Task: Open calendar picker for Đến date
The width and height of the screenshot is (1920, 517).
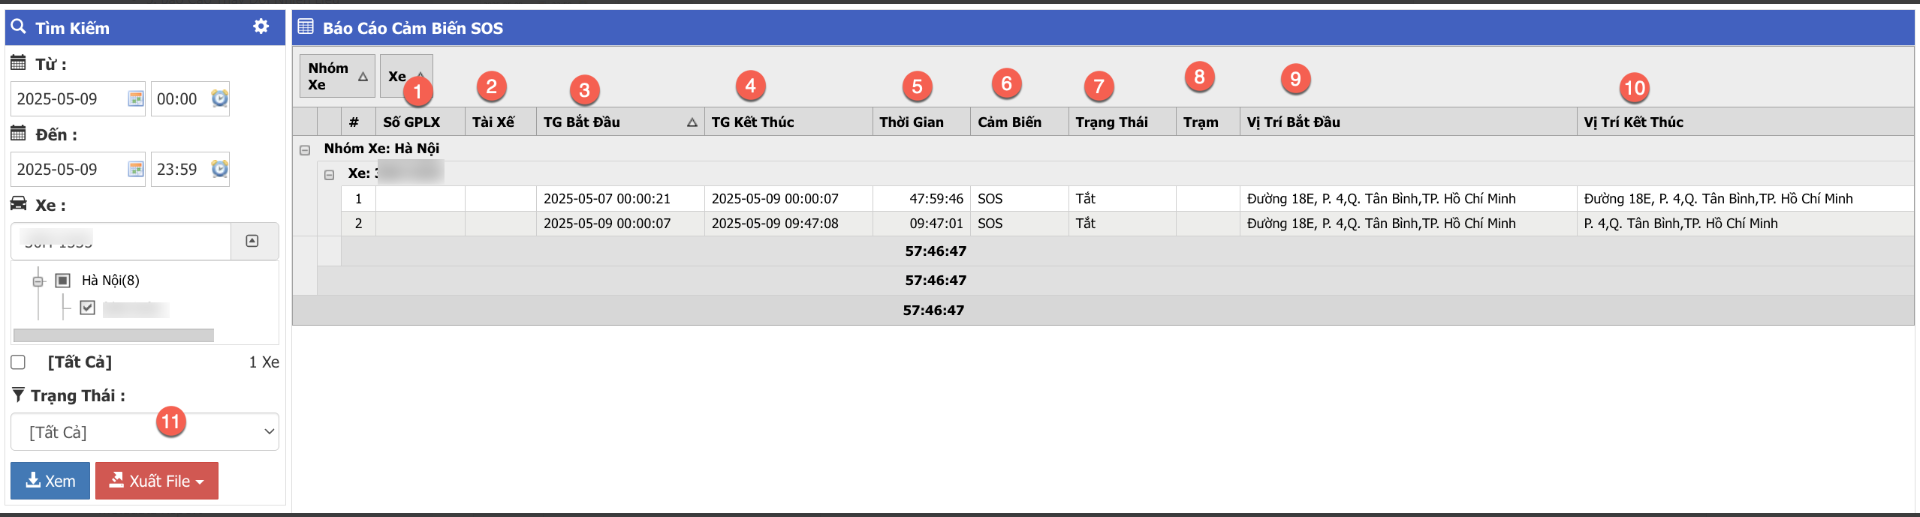Action: 135,170
